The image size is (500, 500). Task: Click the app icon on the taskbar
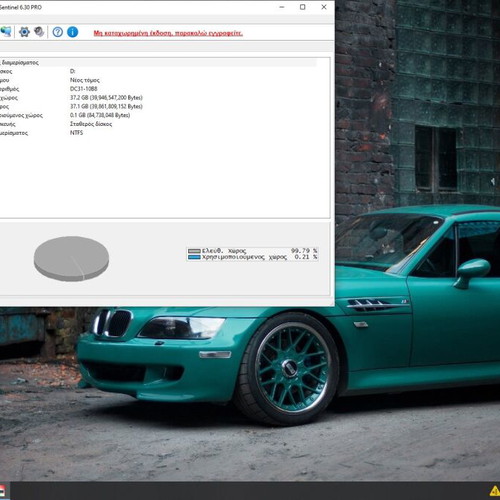pyautogui.click(x=2, y=491)
